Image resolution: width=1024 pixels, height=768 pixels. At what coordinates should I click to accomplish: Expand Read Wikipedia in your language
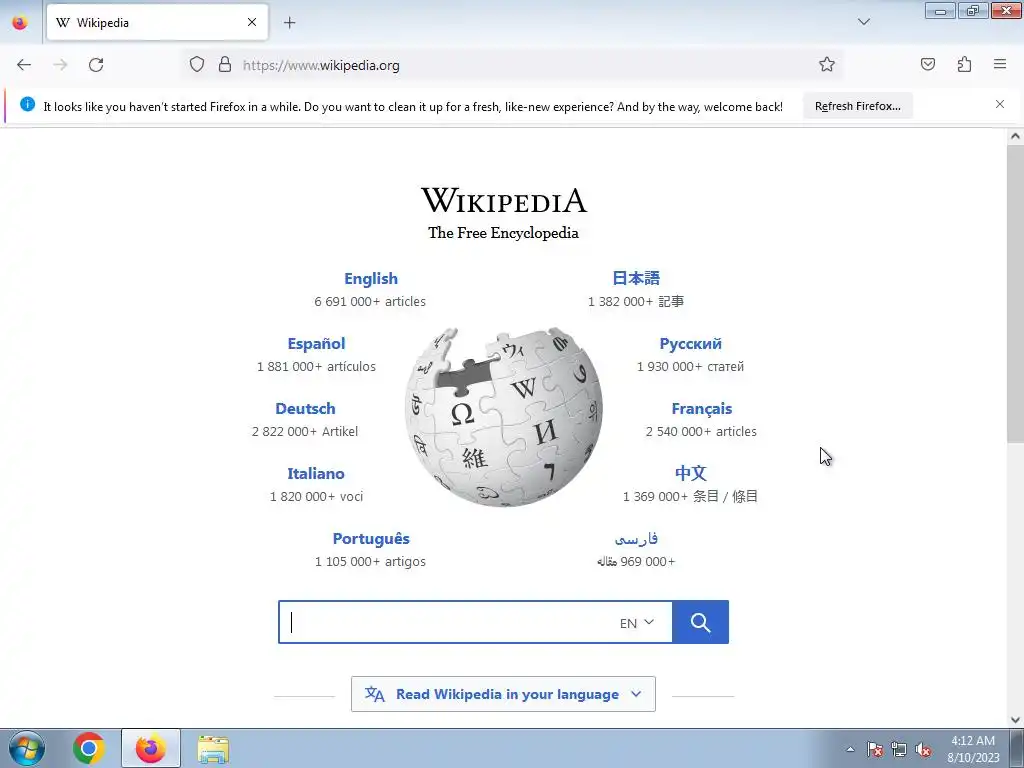[x=504, y=694]
